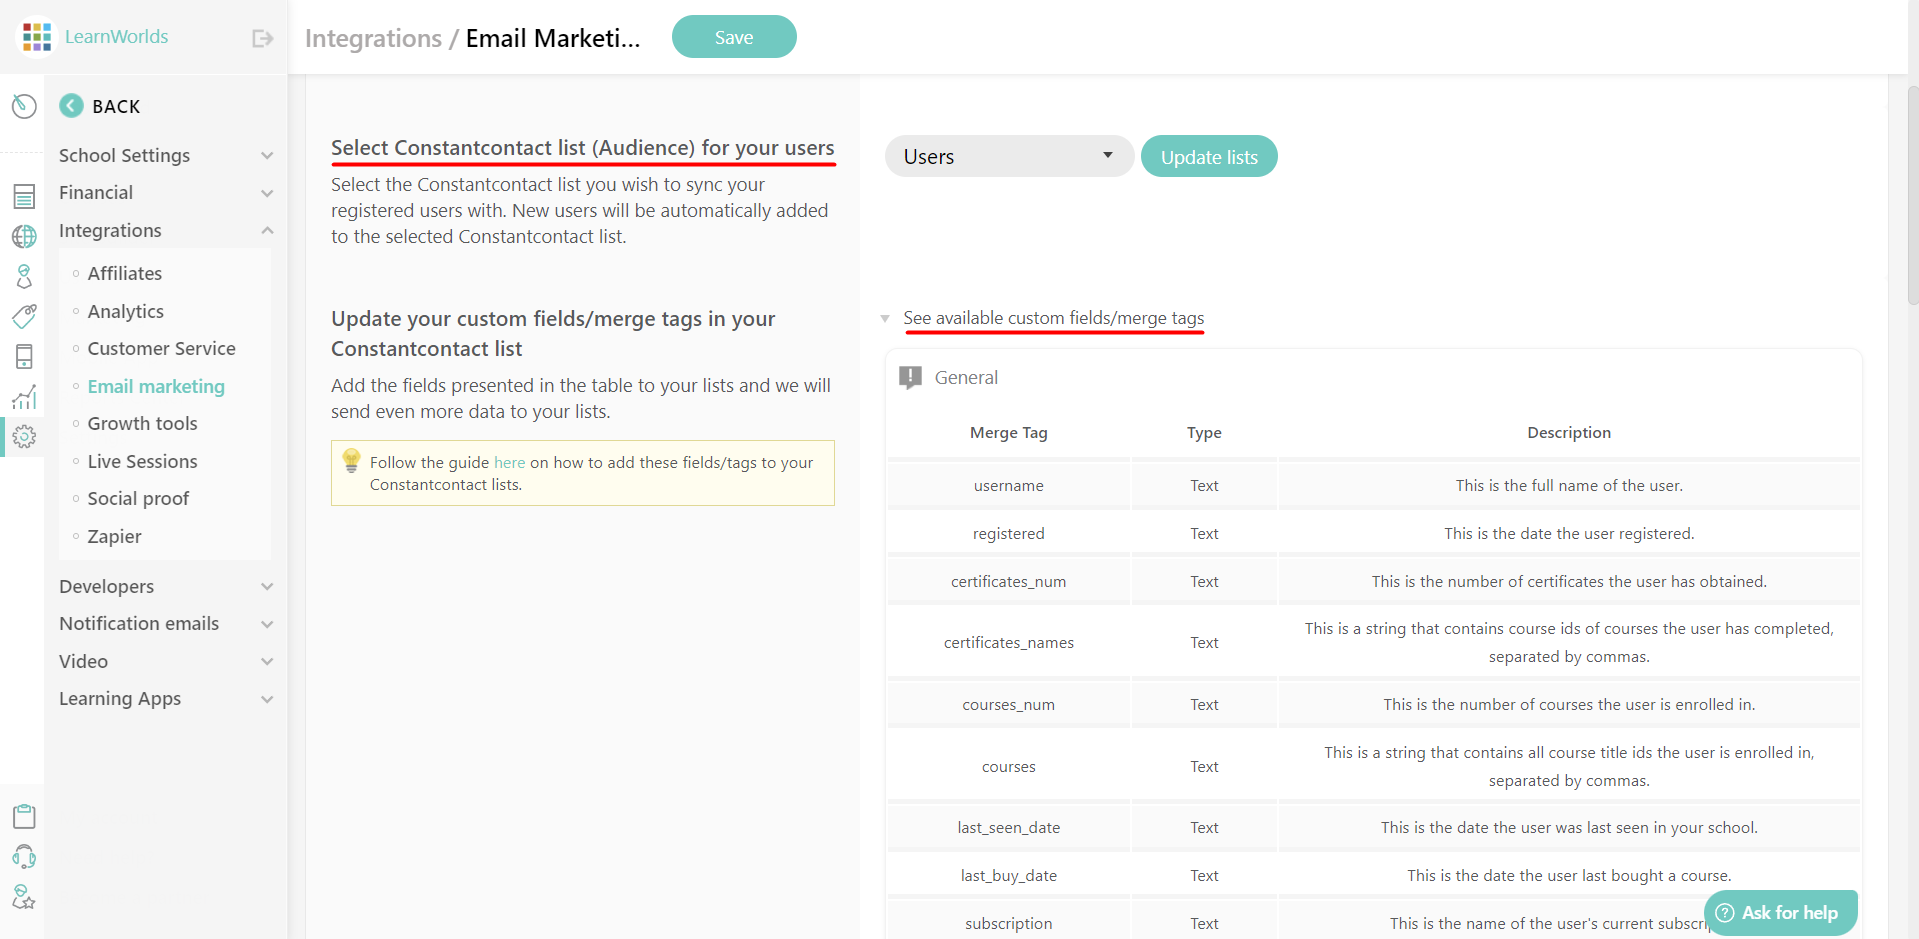Open the analytics chart icon in the left rail
Image resolution: width=1919 pixels, height=939 pixels.
click(x=24, y=397)
